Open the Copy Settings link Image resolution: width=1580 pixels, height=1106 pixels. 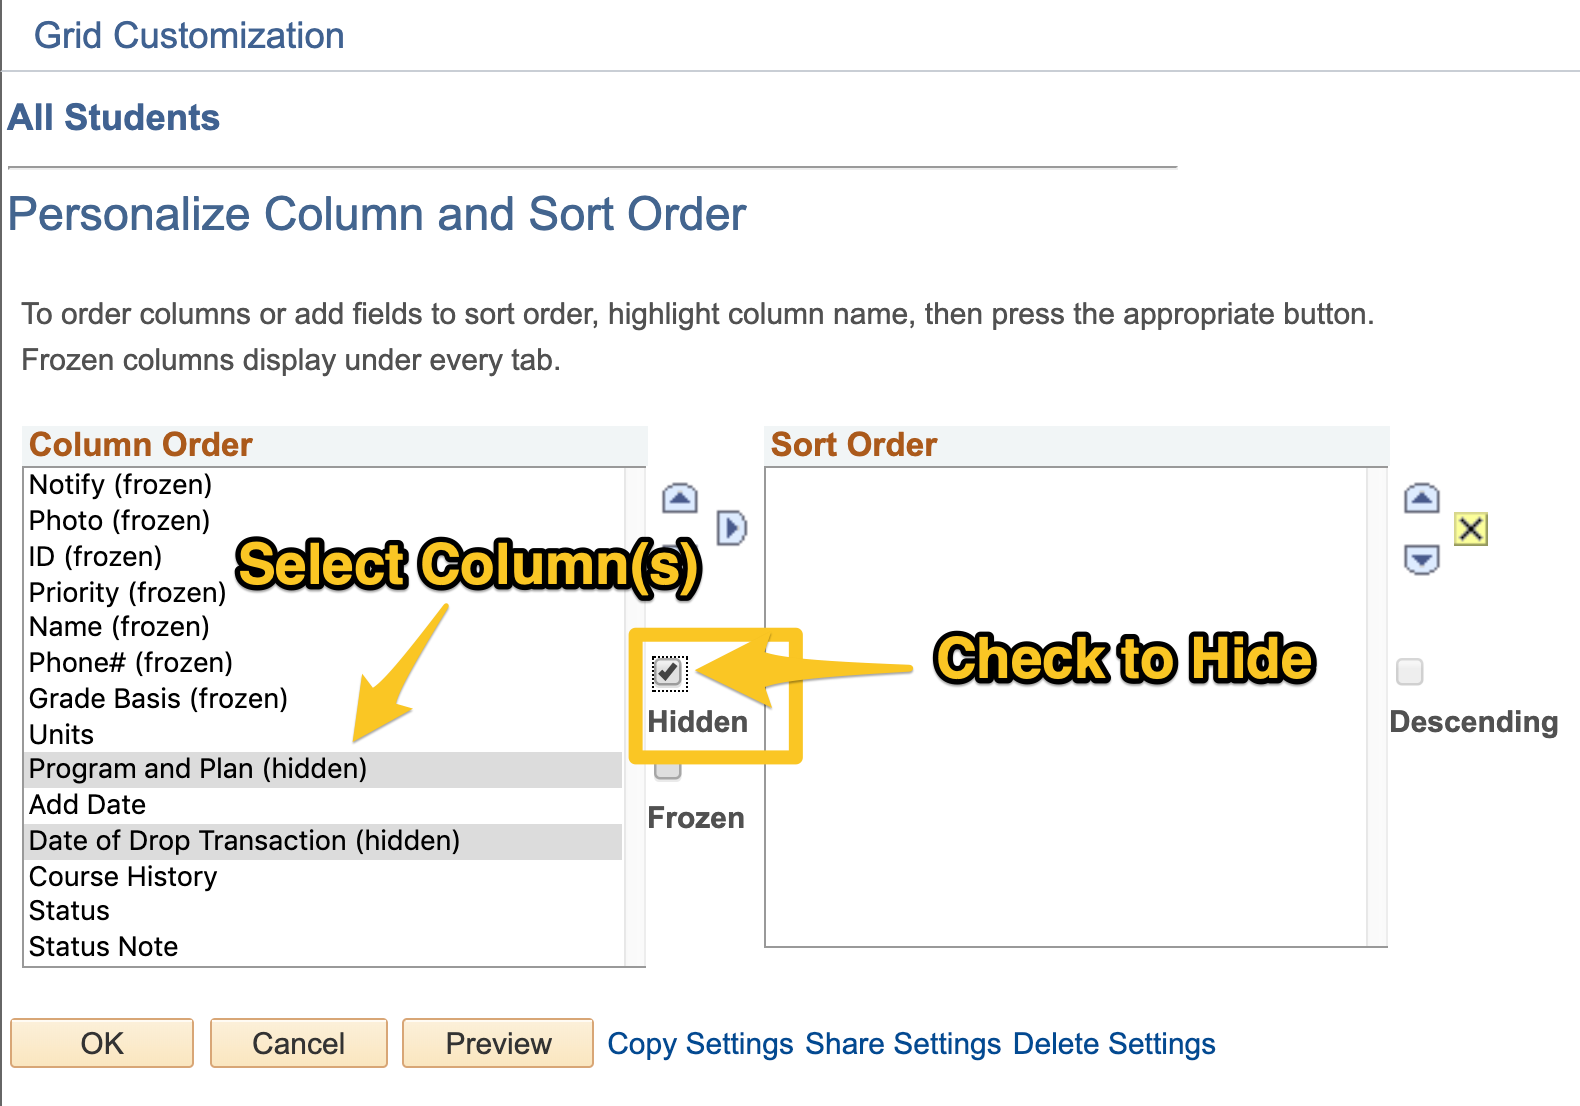coord(700,1044)
